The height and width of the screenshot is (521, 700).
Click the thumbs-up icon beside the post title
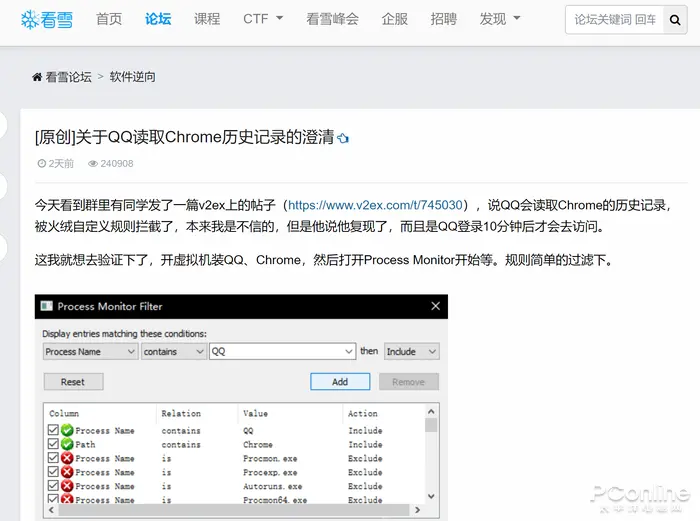343,139
